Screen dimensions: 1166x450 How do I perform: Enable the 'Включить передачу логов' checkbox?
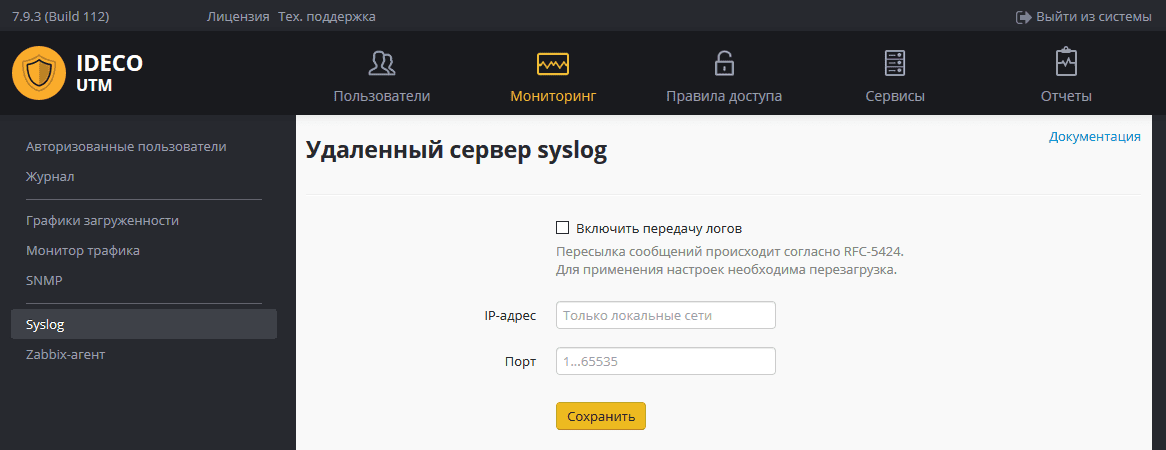tap(562, 228)
